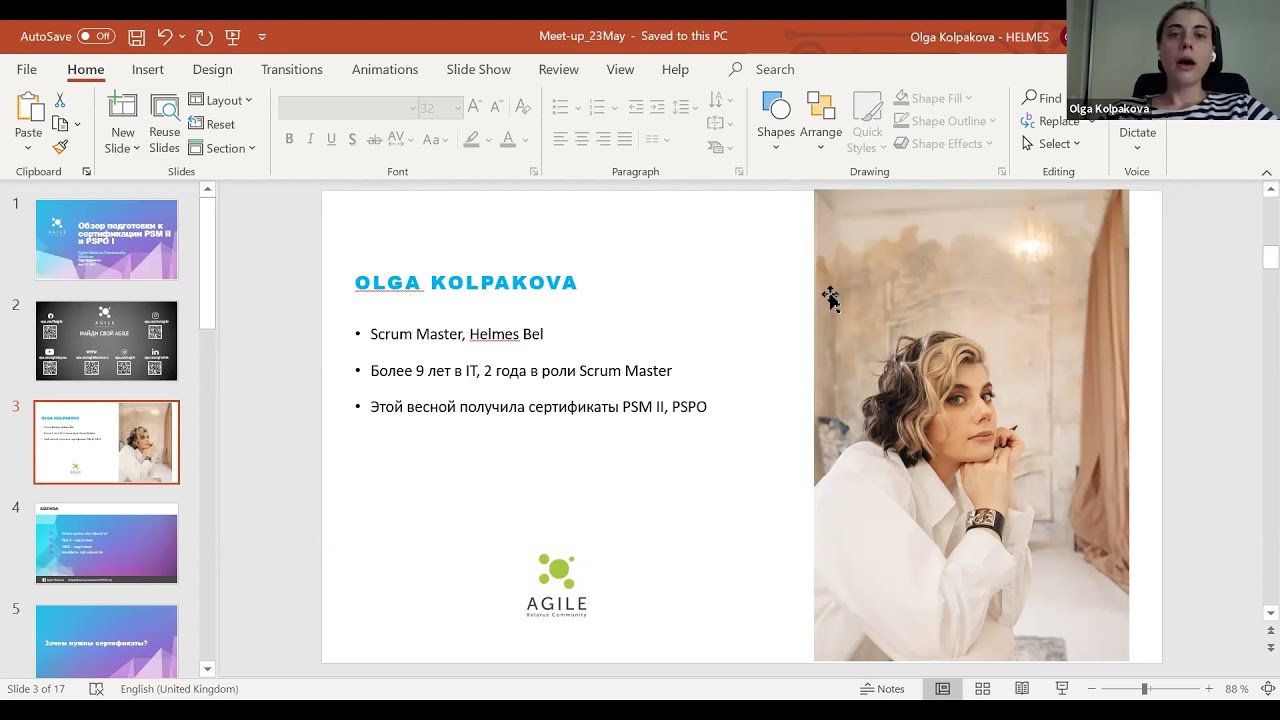Toggle Bold formatting
The width and height of the screenshot is (1280, 720).
[289, 139]
